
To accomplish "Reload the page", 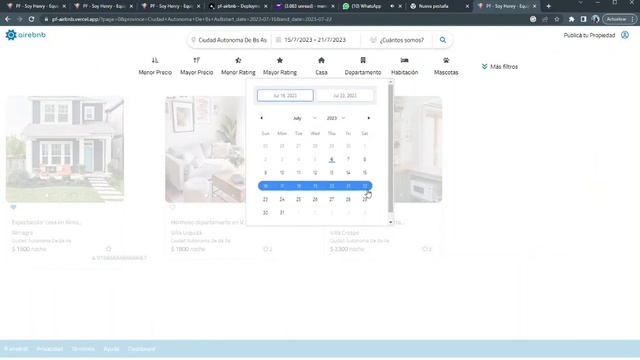I will 31,19.
